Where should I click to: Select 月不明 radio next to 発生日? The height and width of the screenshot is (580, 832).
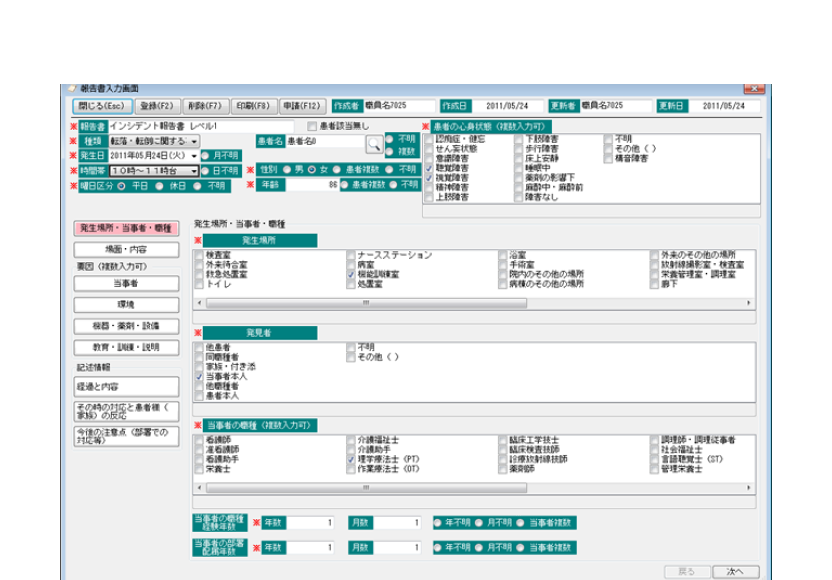click(205, 156)
